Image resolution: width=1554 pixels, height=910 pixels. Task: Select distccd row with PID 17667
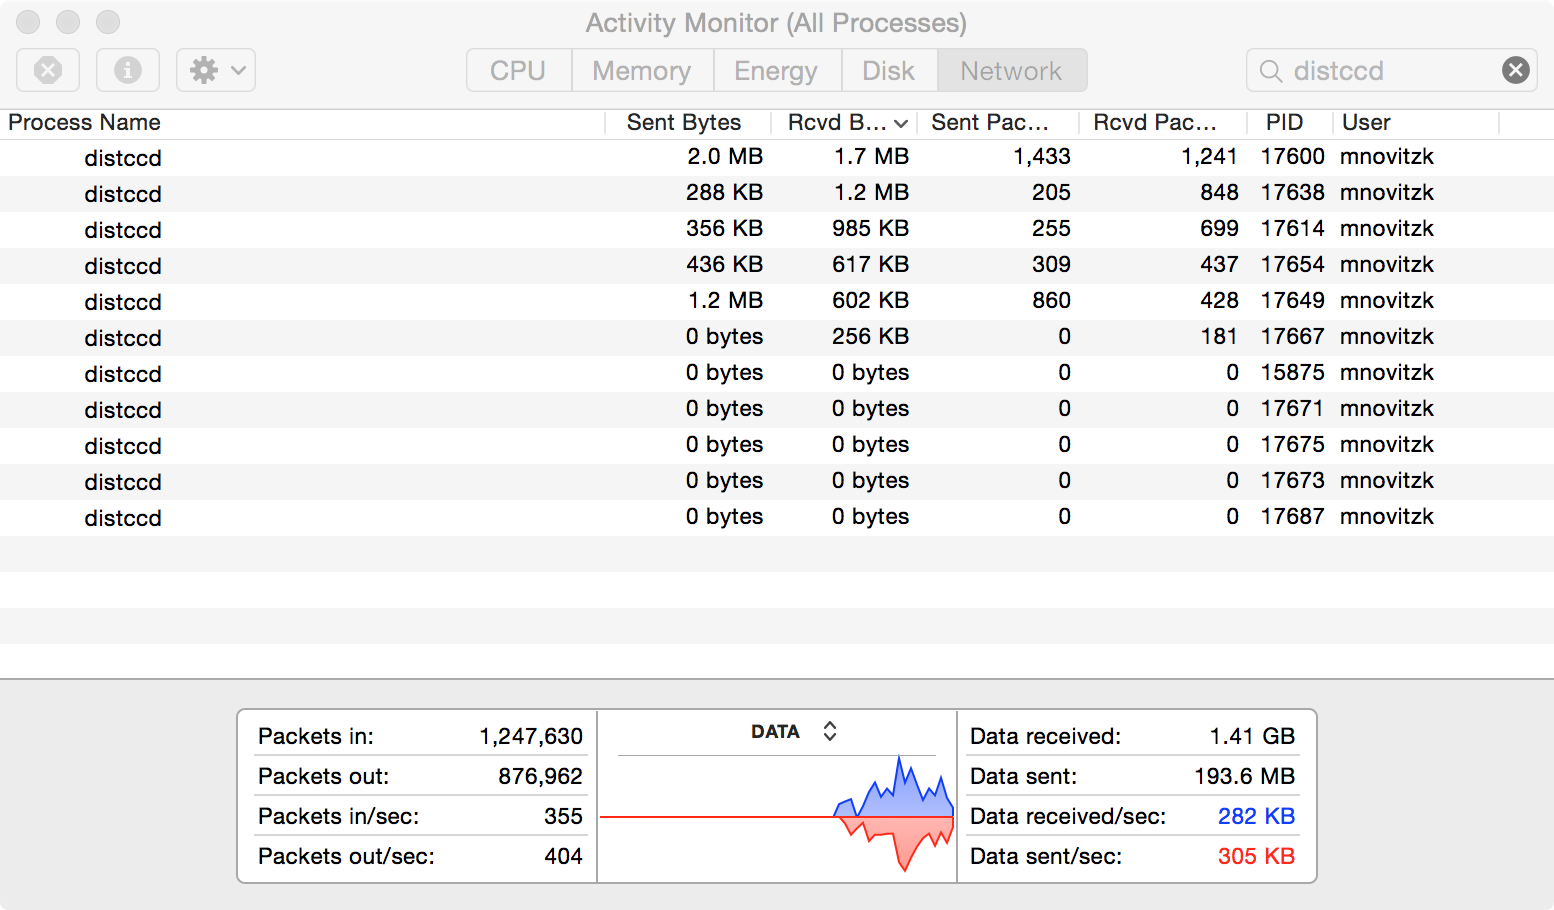[x=123, y=338]
